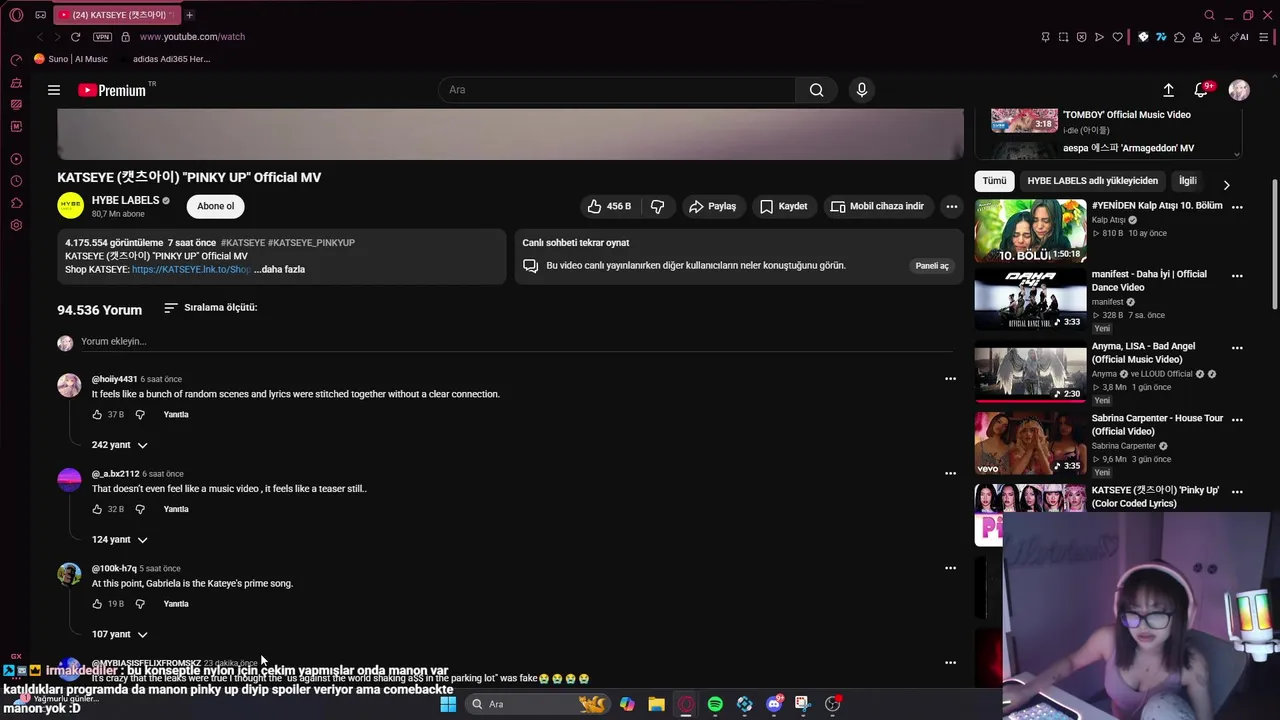Image resolution: width=1280 pixels, height=720 pixels.
Task: Subscribe using Abone ol button
Action: tap(215, 206)
